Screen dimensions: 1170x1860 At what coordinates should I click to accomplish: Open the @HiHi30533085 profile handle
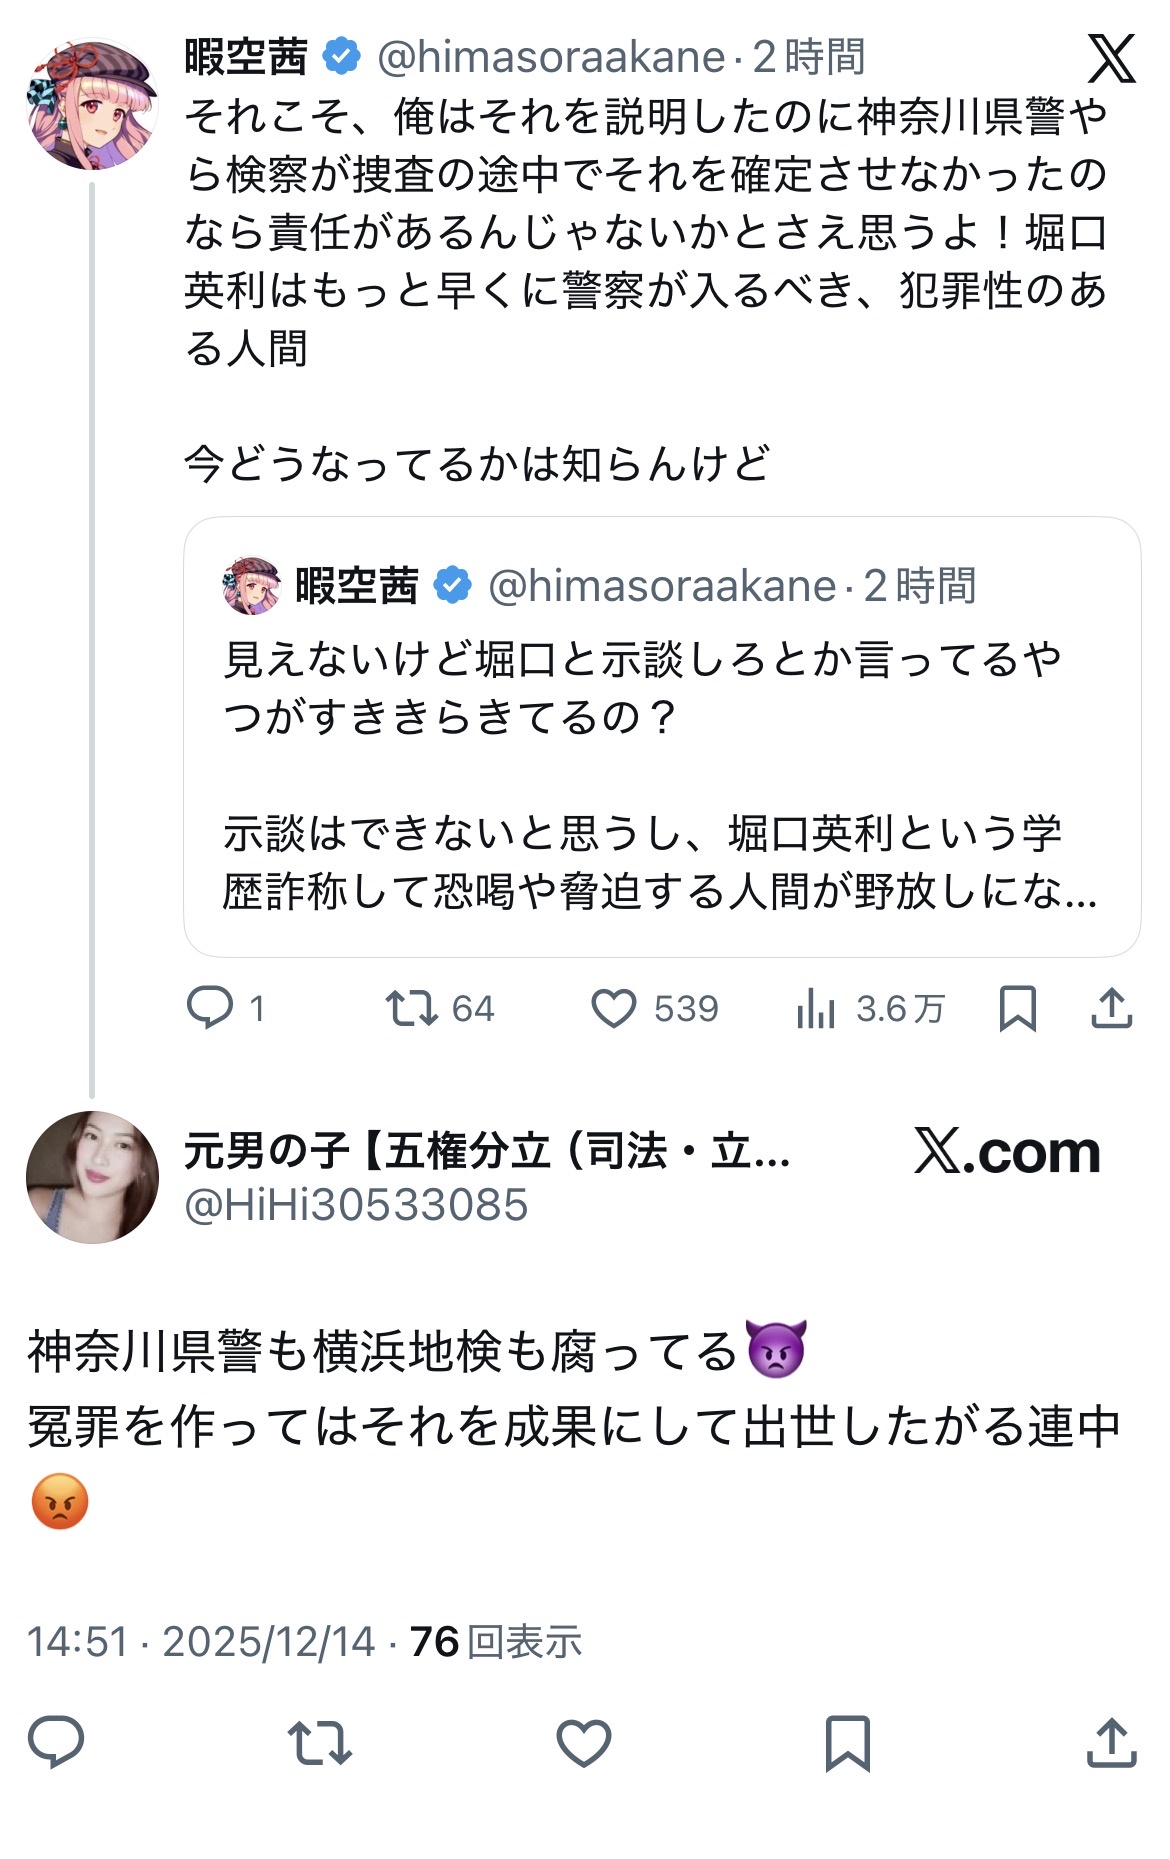point(356,1206)
